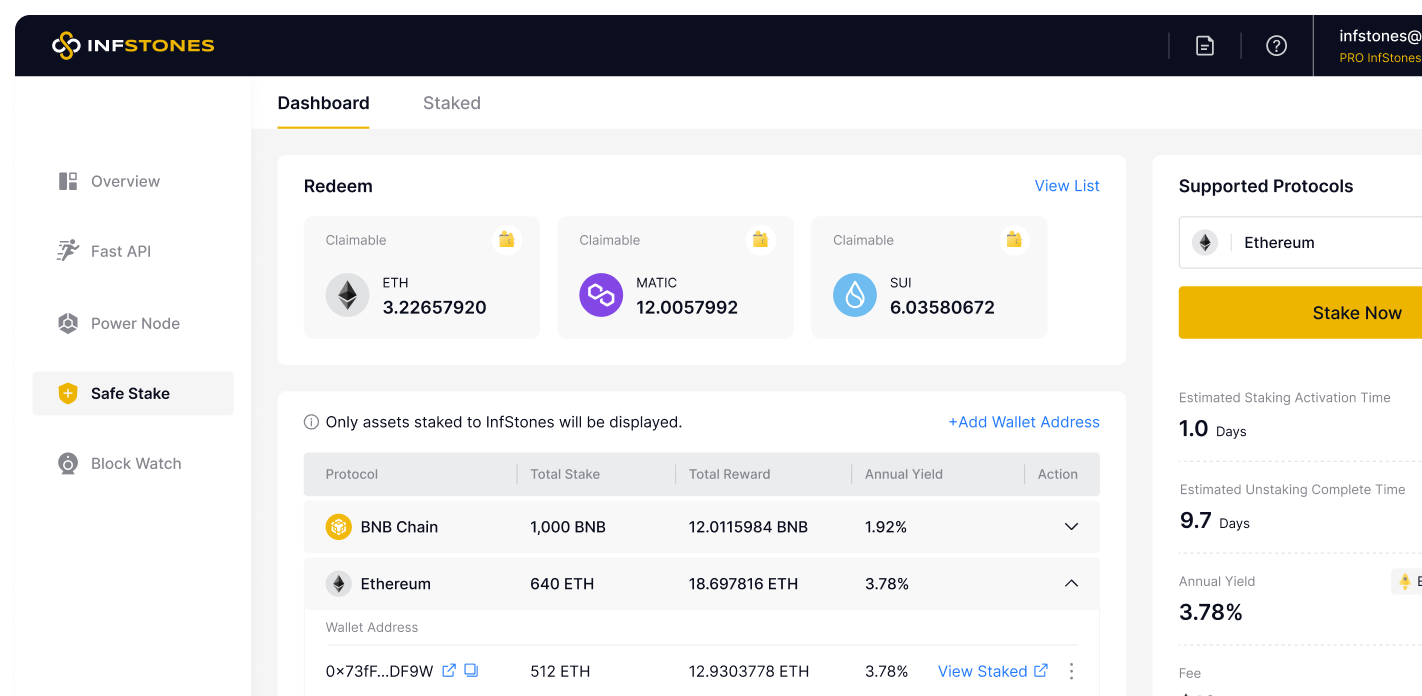Click the info icon beside assets notice
1422x696 pixels.
311,422
